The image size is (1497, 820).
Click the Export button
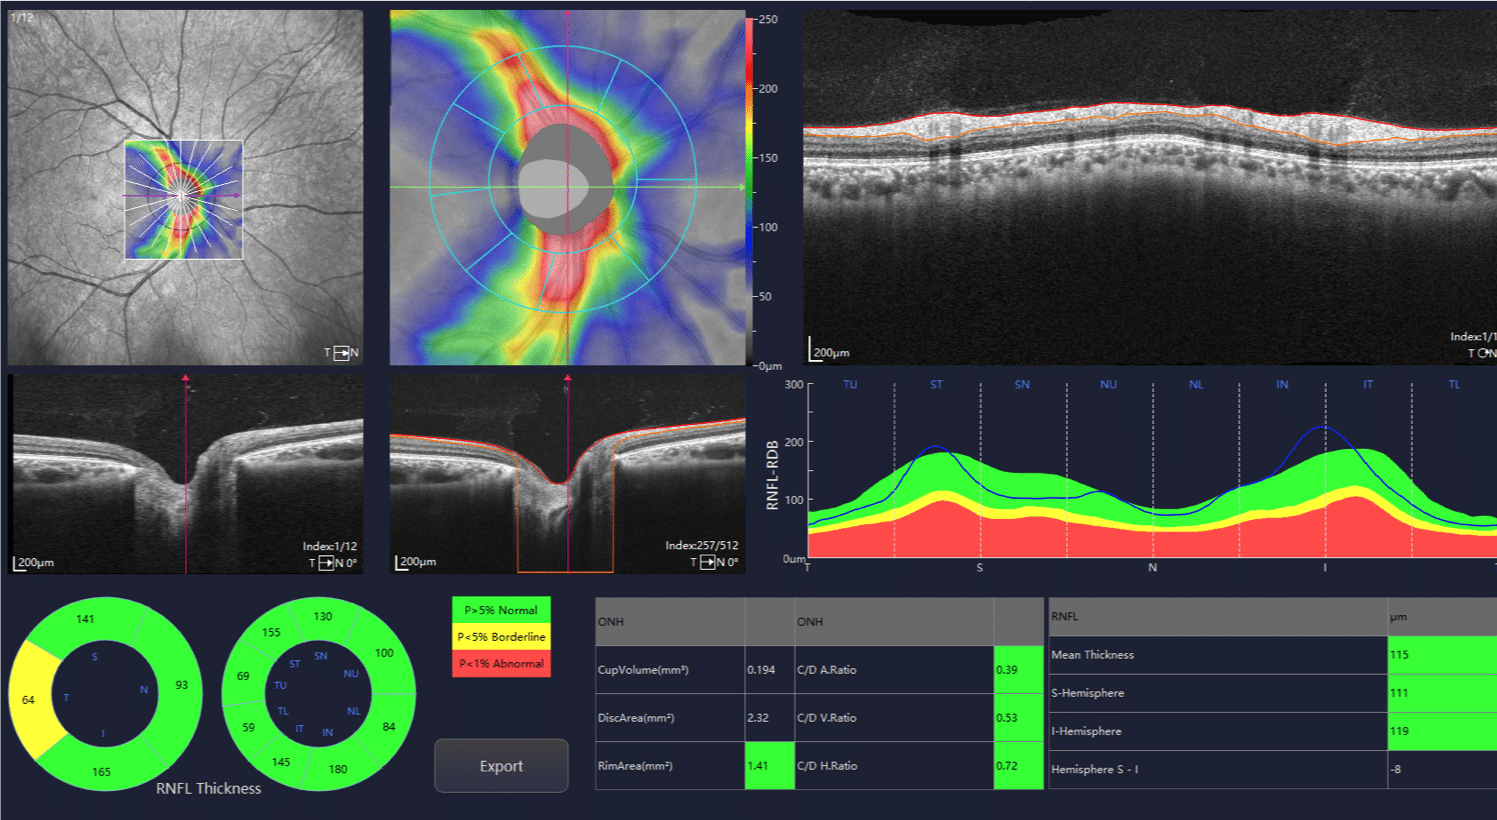501,766
